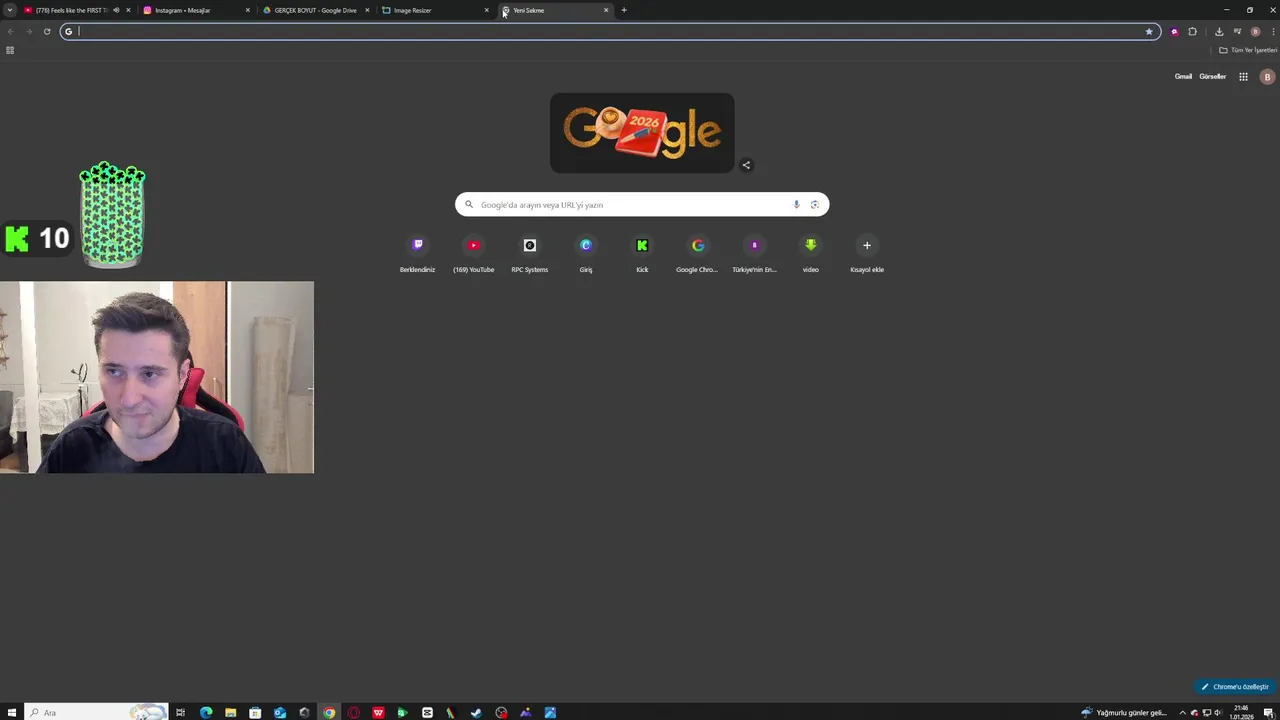Open a new tab with plus button
1280x720 pixels.
coord(624,10)
